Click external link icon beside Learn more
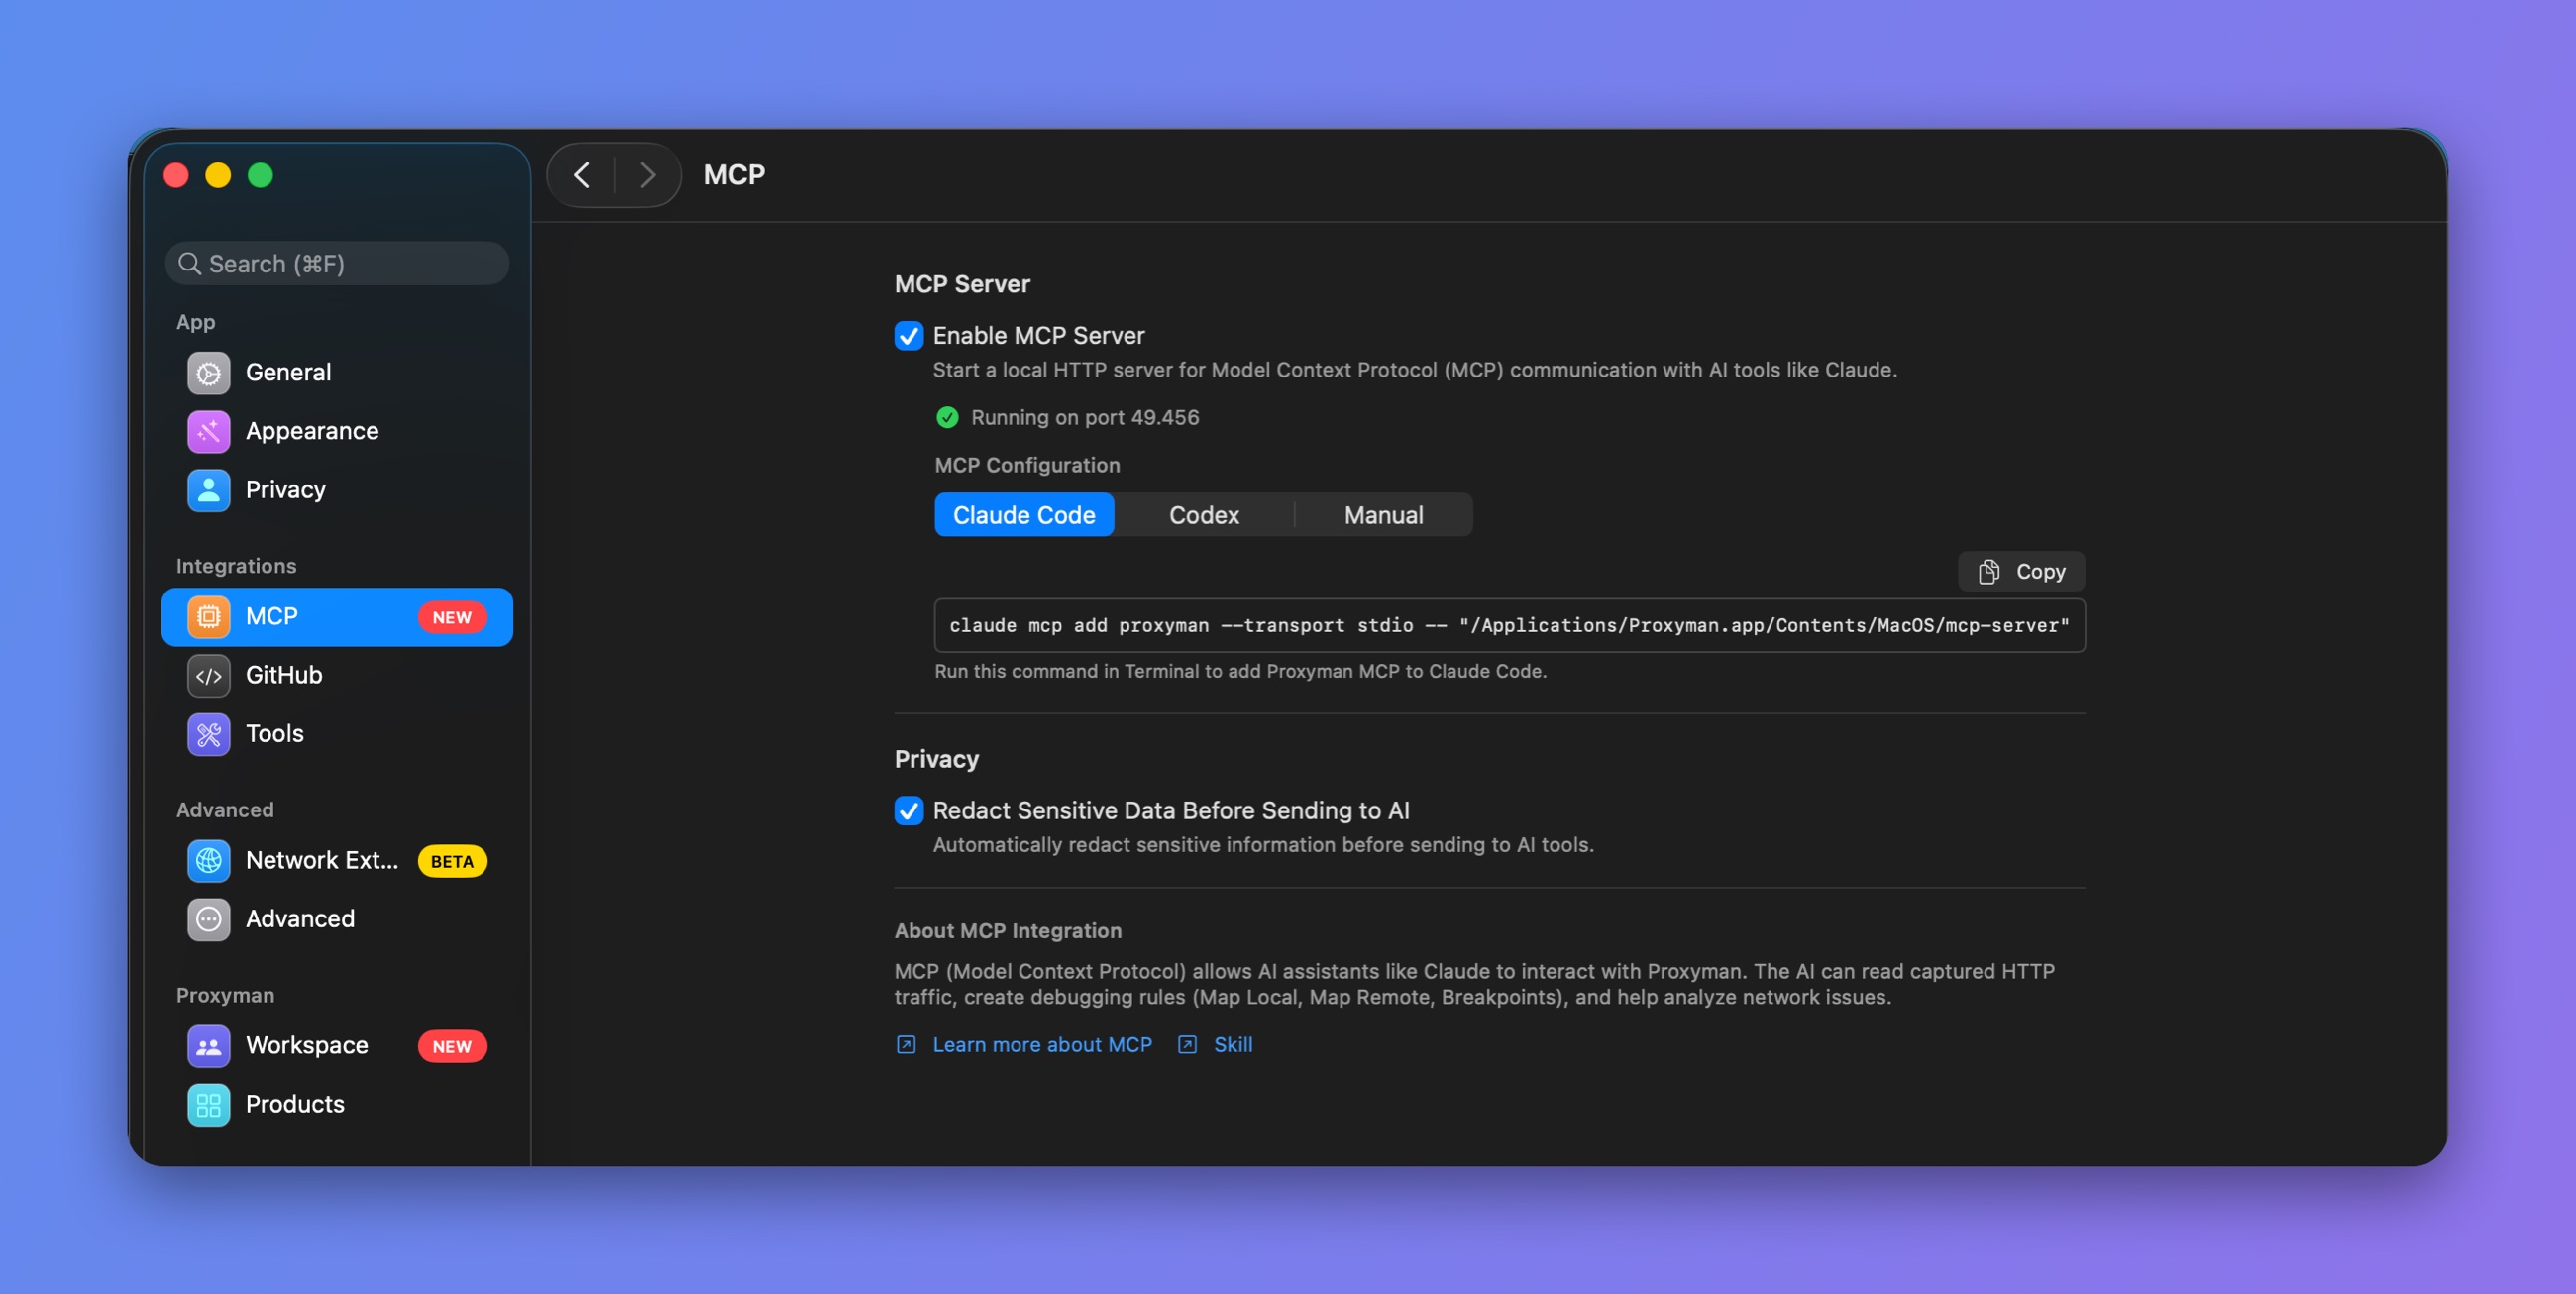 coord(906,1045)
